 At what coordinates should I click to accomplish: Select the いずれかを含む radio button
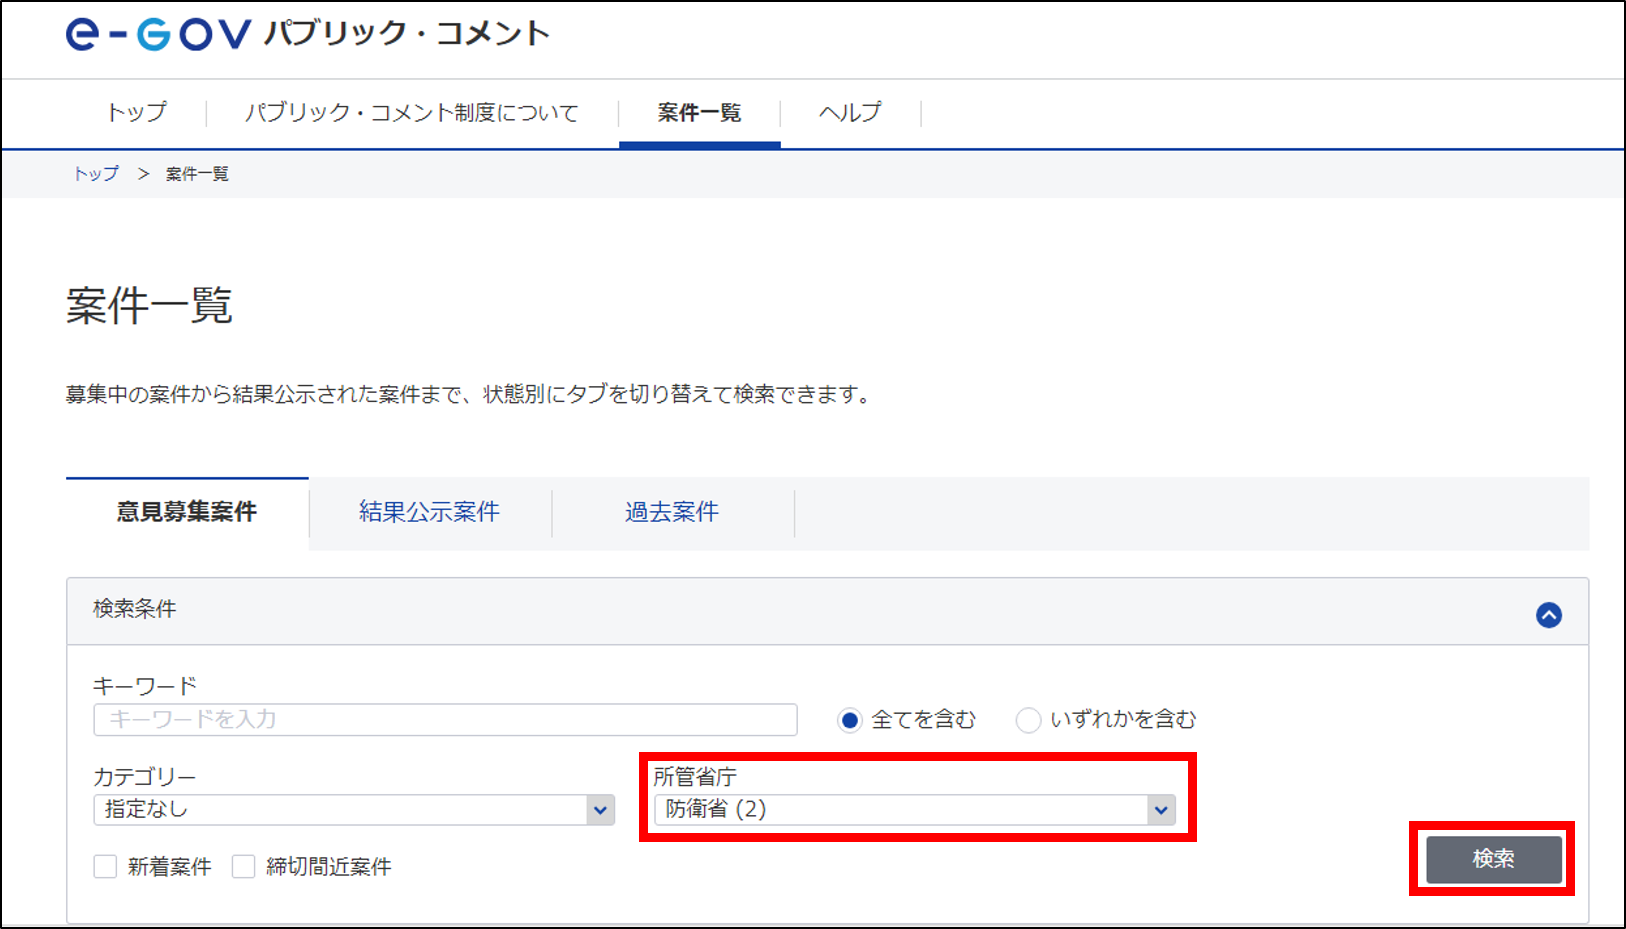1028,720
